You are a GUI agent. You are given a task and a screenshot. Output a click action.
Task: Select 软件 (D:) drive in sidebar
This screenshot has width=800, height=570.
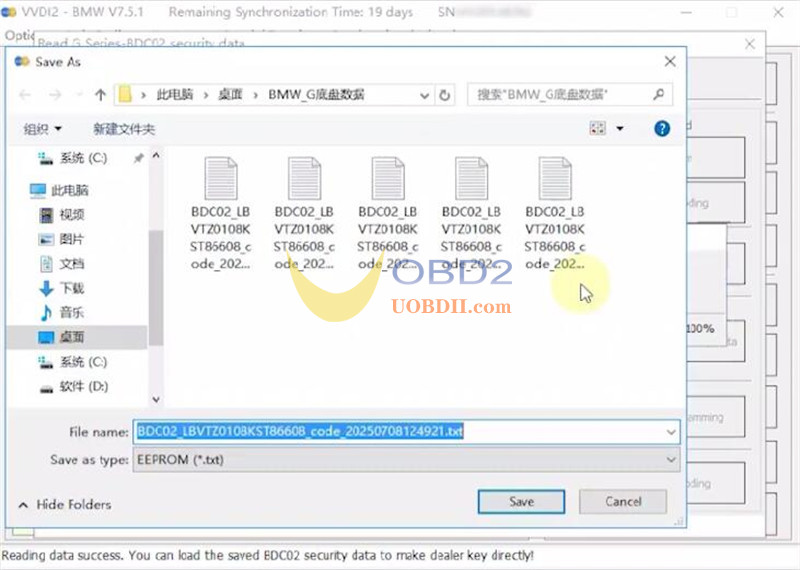coord(74,387)
